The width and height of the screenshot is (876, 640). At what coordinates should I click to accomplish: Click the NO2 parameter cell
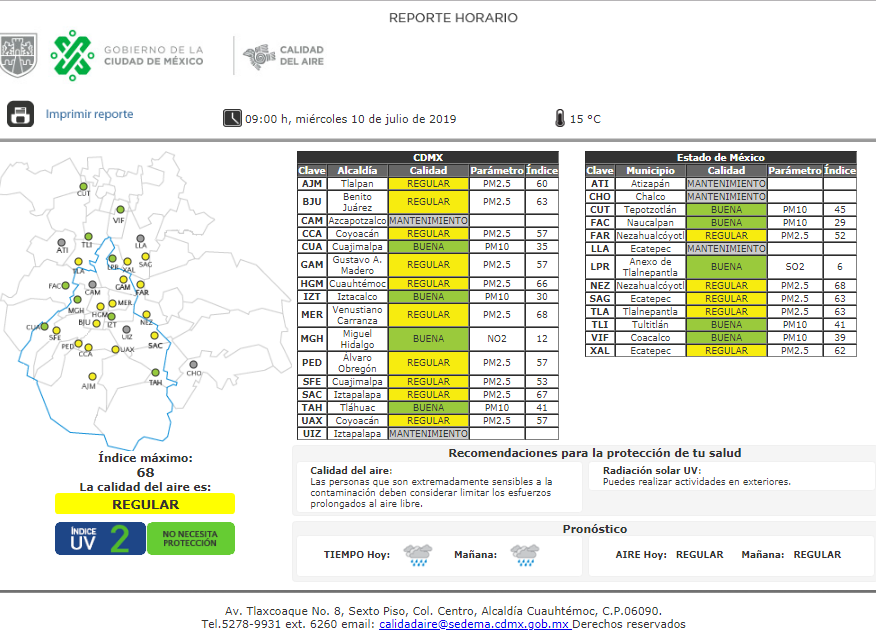tap(497, 339)
